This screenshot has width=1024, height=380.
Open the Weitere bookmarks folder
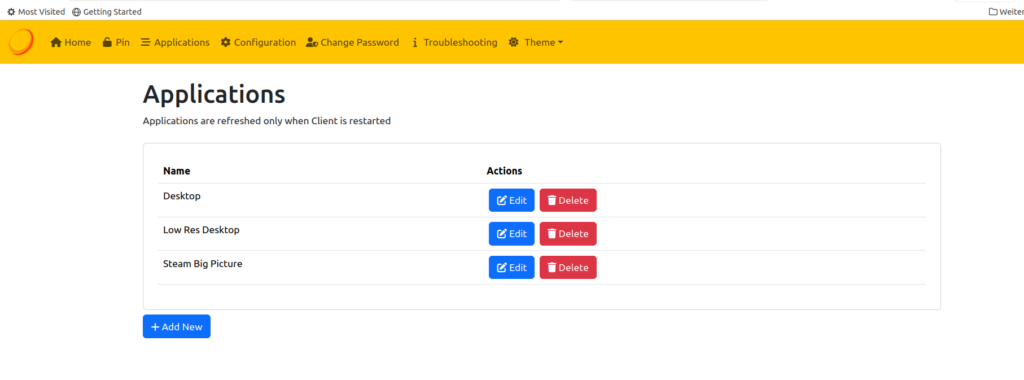click(x=1006, y=12)
